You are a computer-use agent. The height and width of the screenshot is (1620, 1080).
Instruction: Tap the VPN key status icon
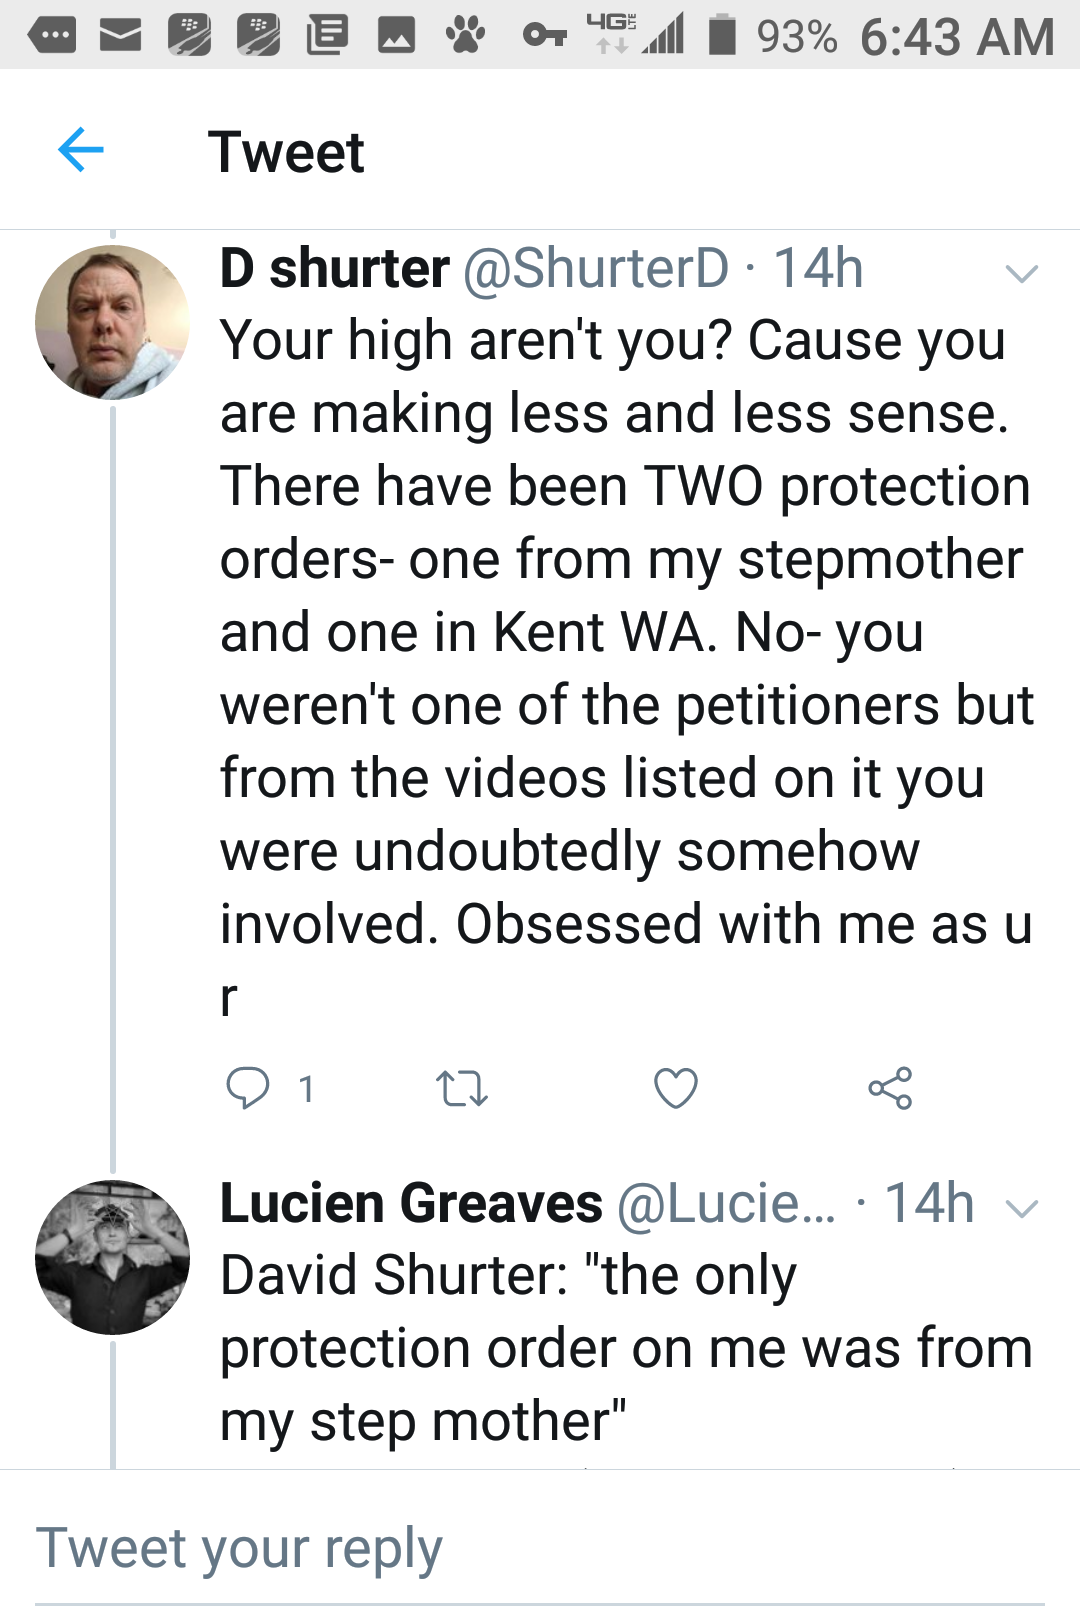[544, 37]
